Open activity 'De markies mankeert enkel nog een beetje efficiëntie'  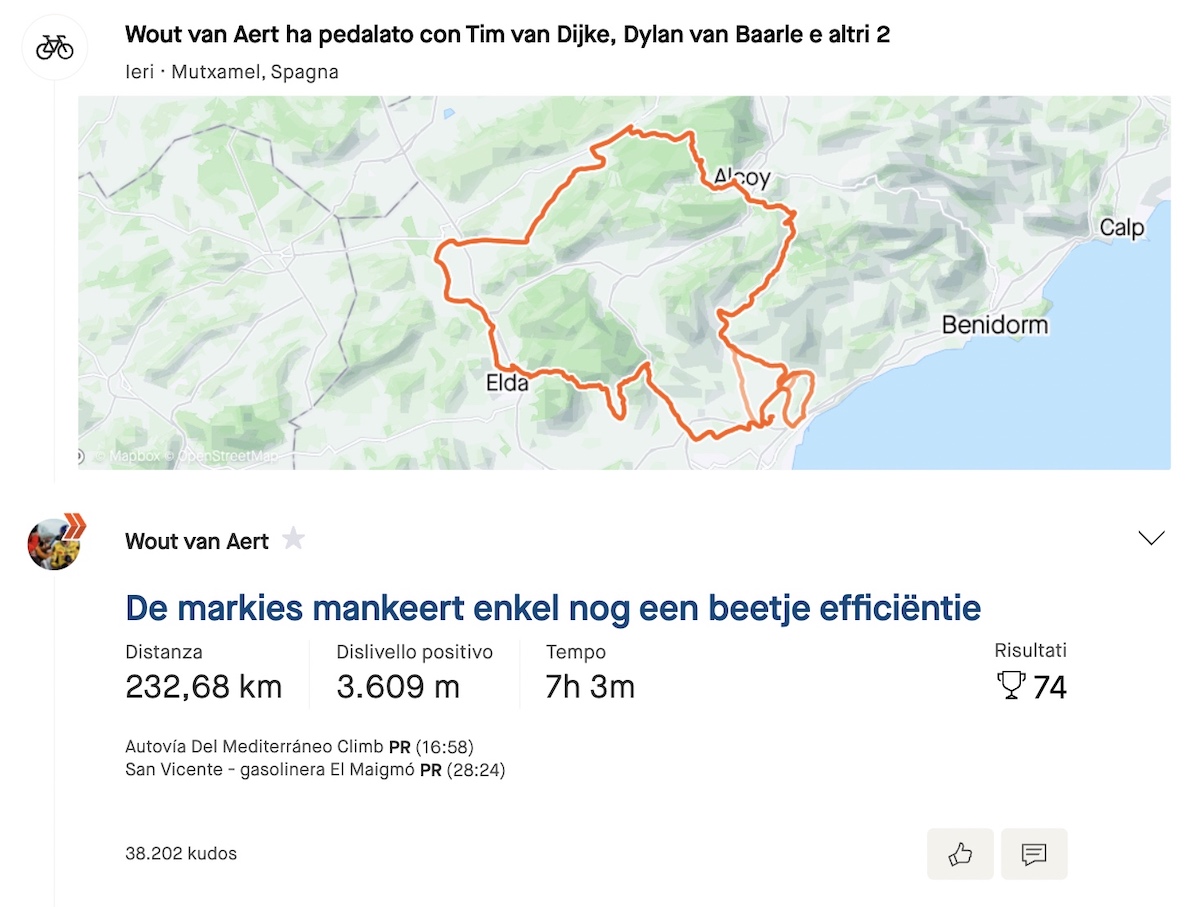coord(553,607)
